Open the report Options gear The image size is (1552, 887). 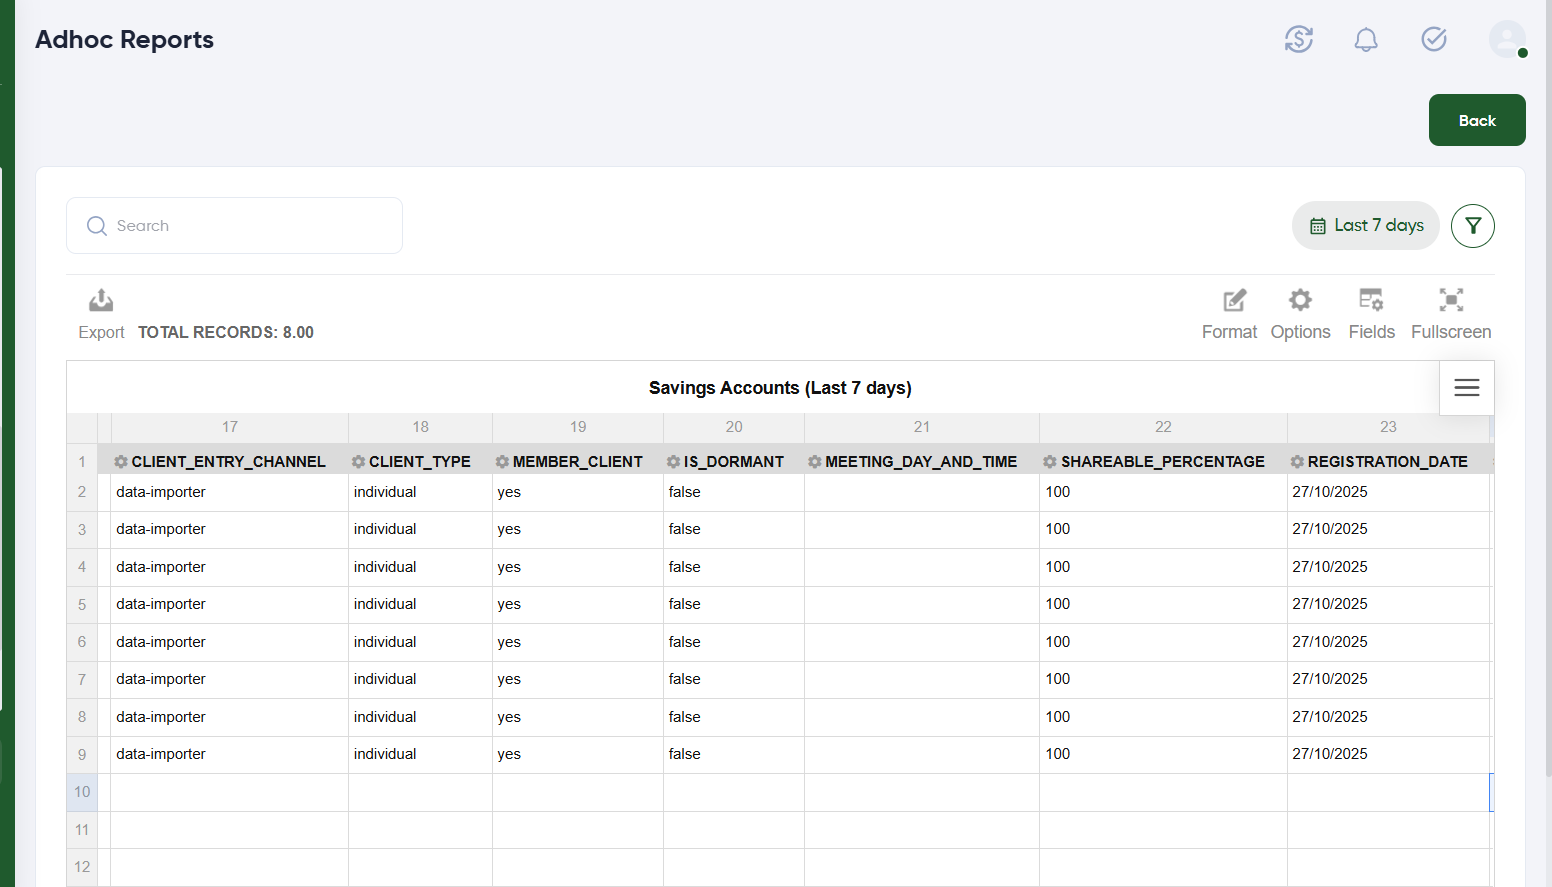pyautogui.click(x=1300, y=301)
